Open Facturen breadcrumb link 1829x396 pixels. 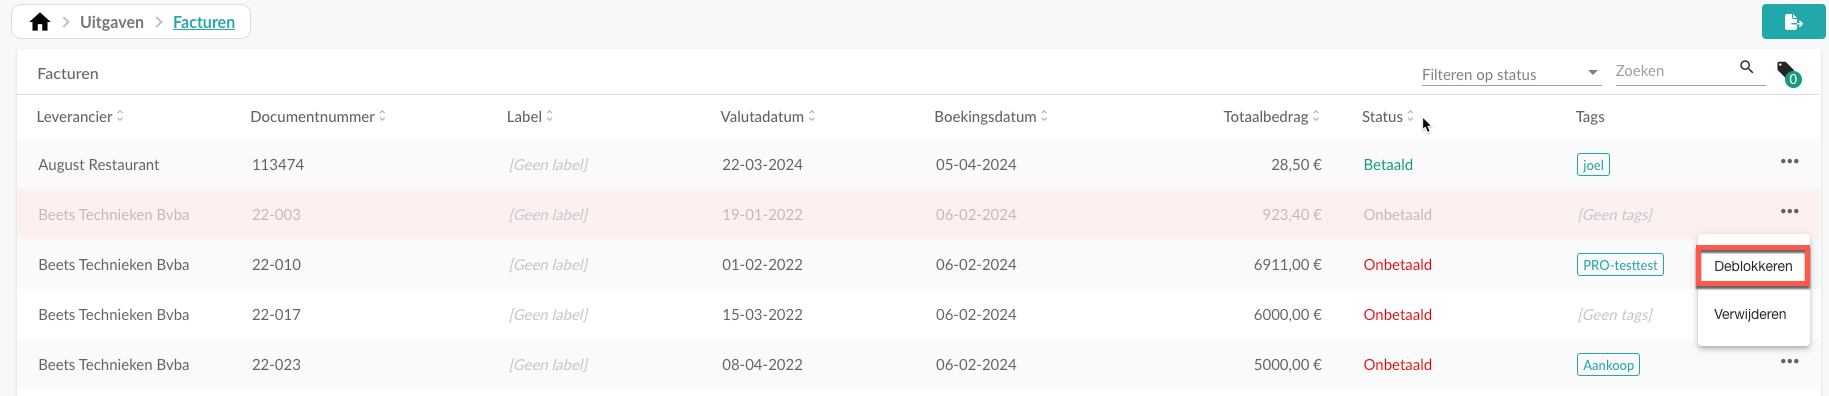[204, 22]
